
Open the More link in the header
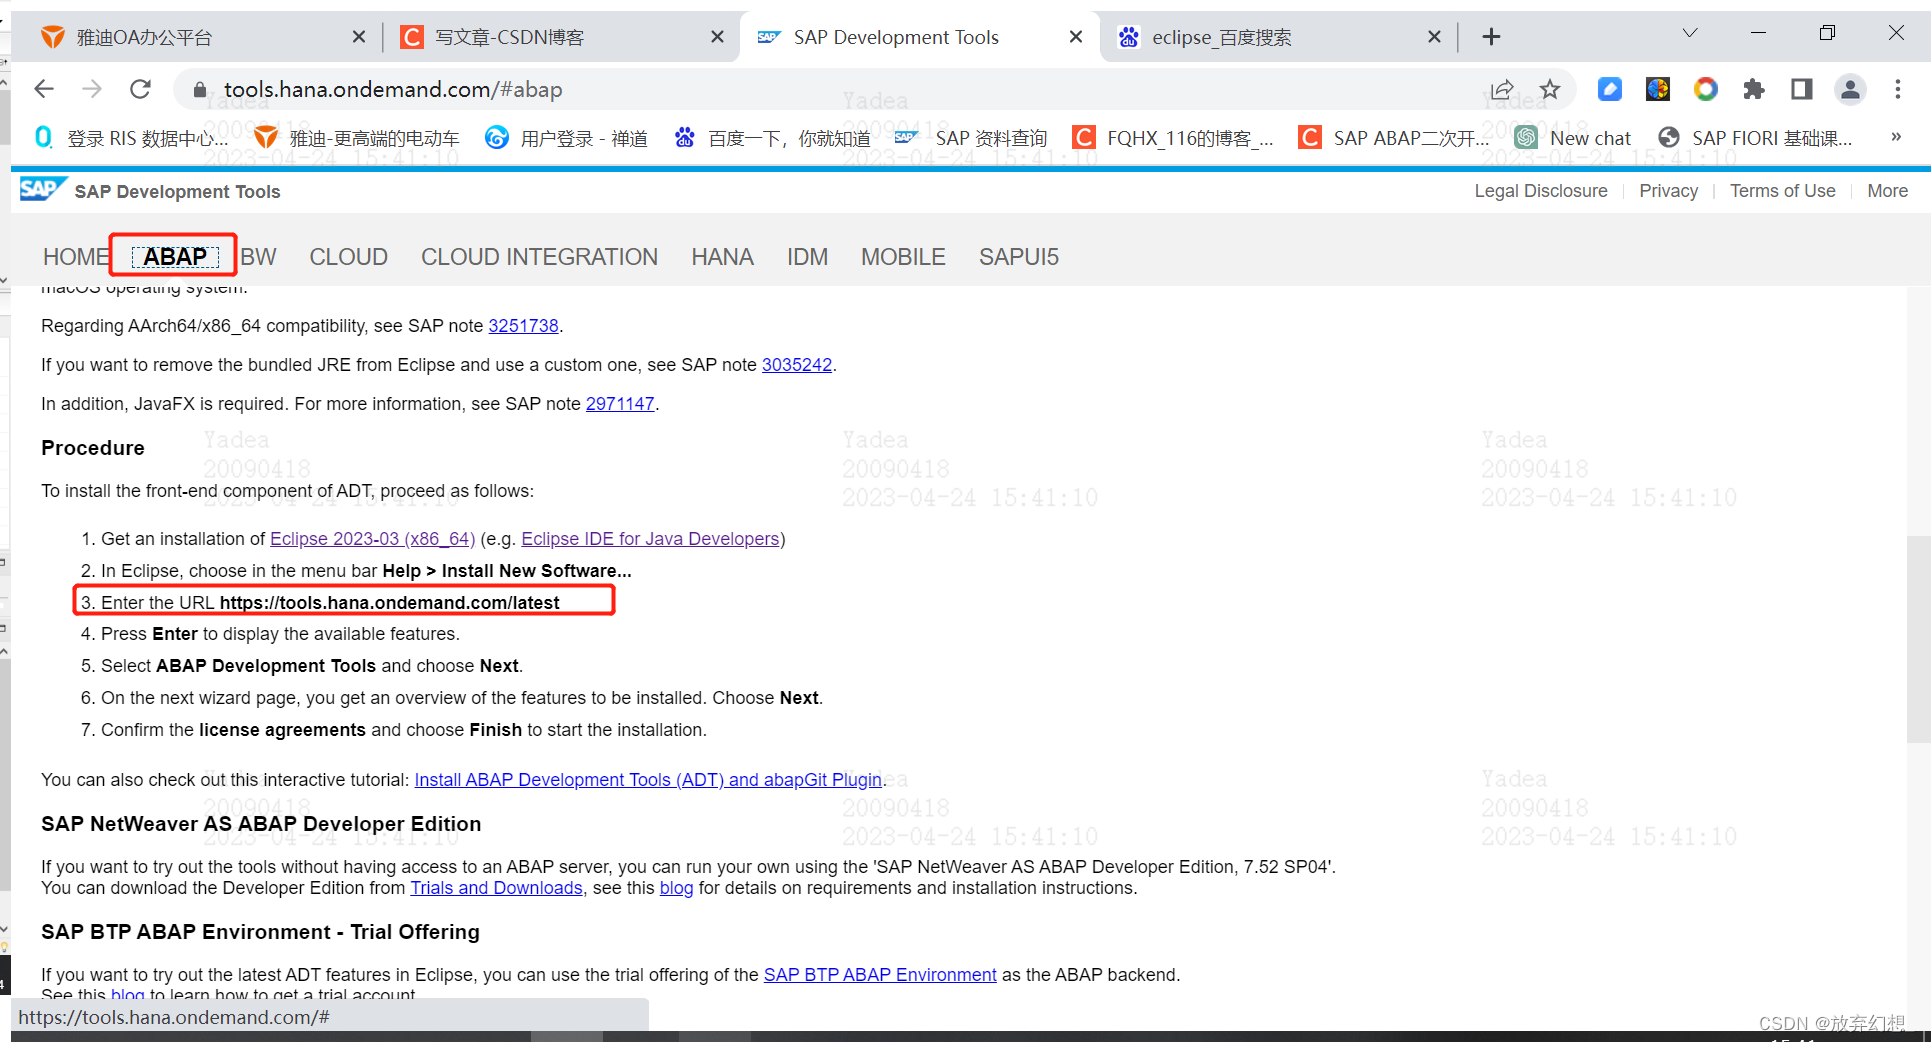tap(1887, 191)
